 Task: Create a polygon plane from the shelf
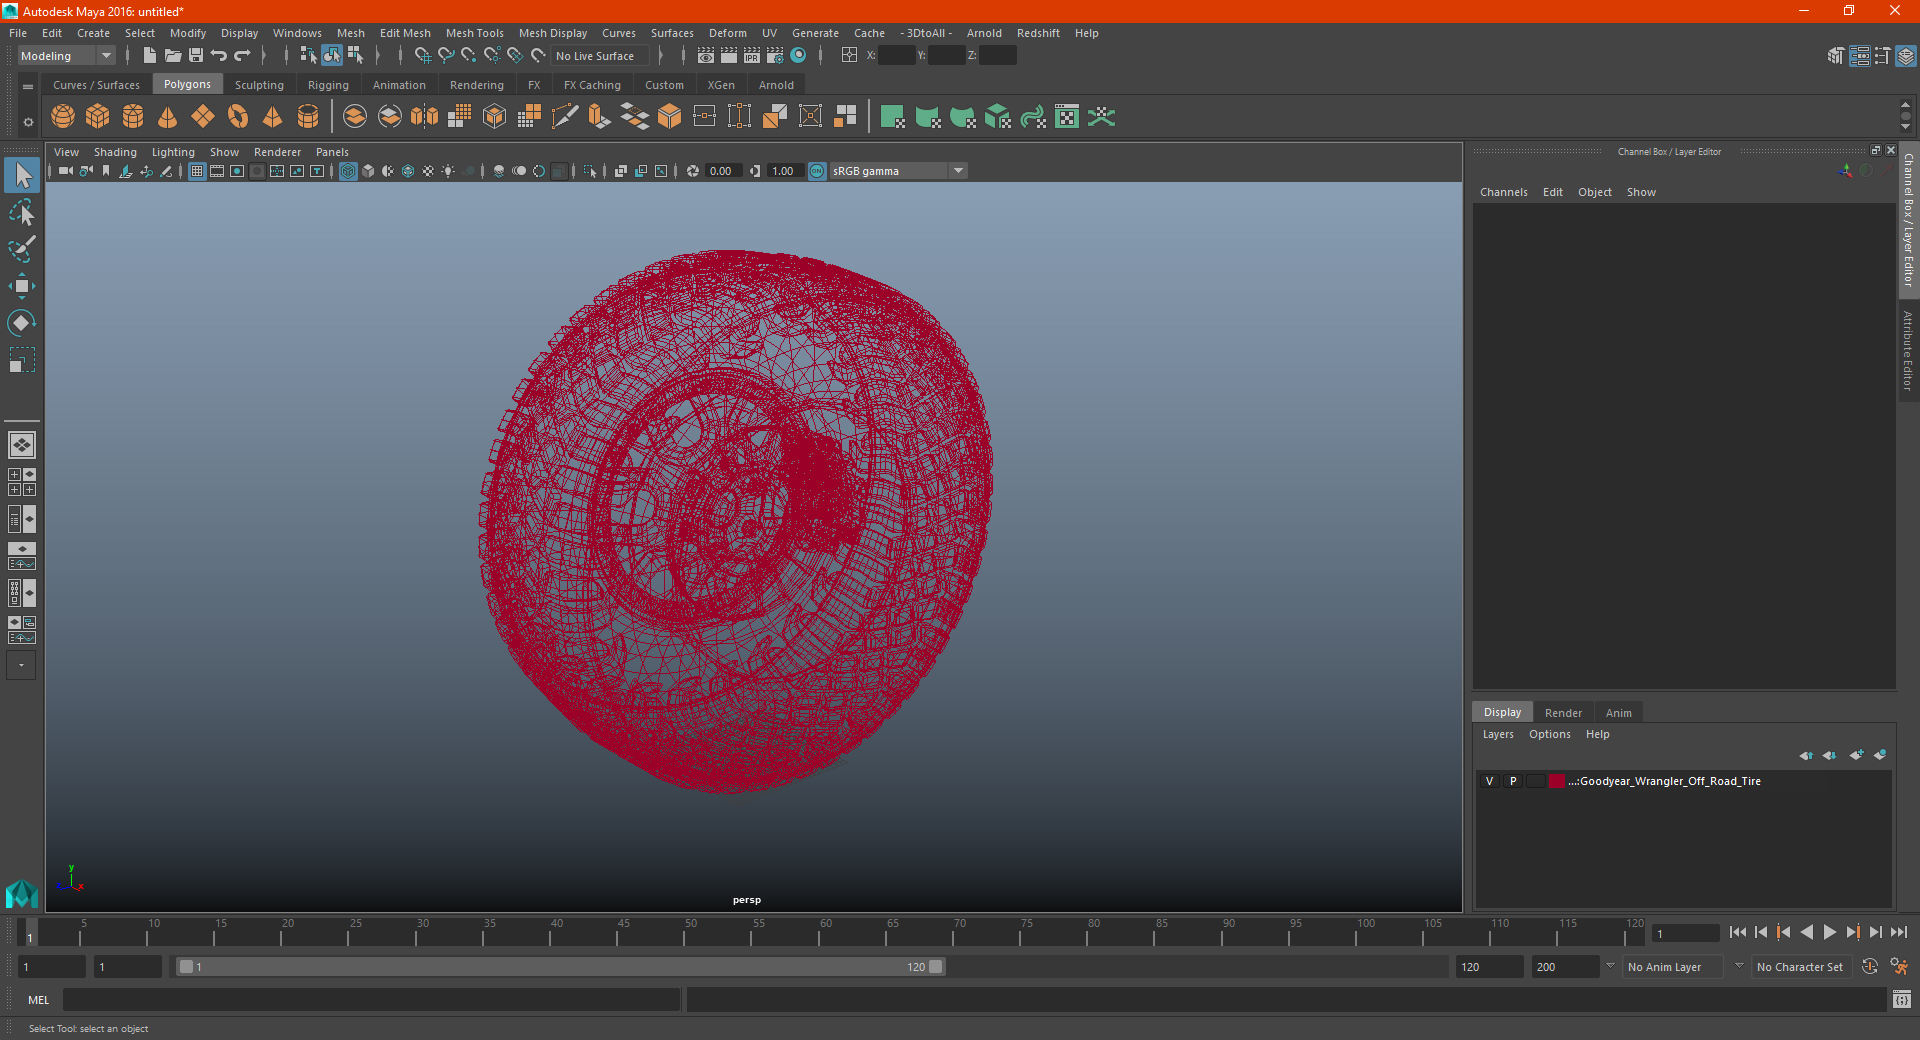tap(203, 117)
